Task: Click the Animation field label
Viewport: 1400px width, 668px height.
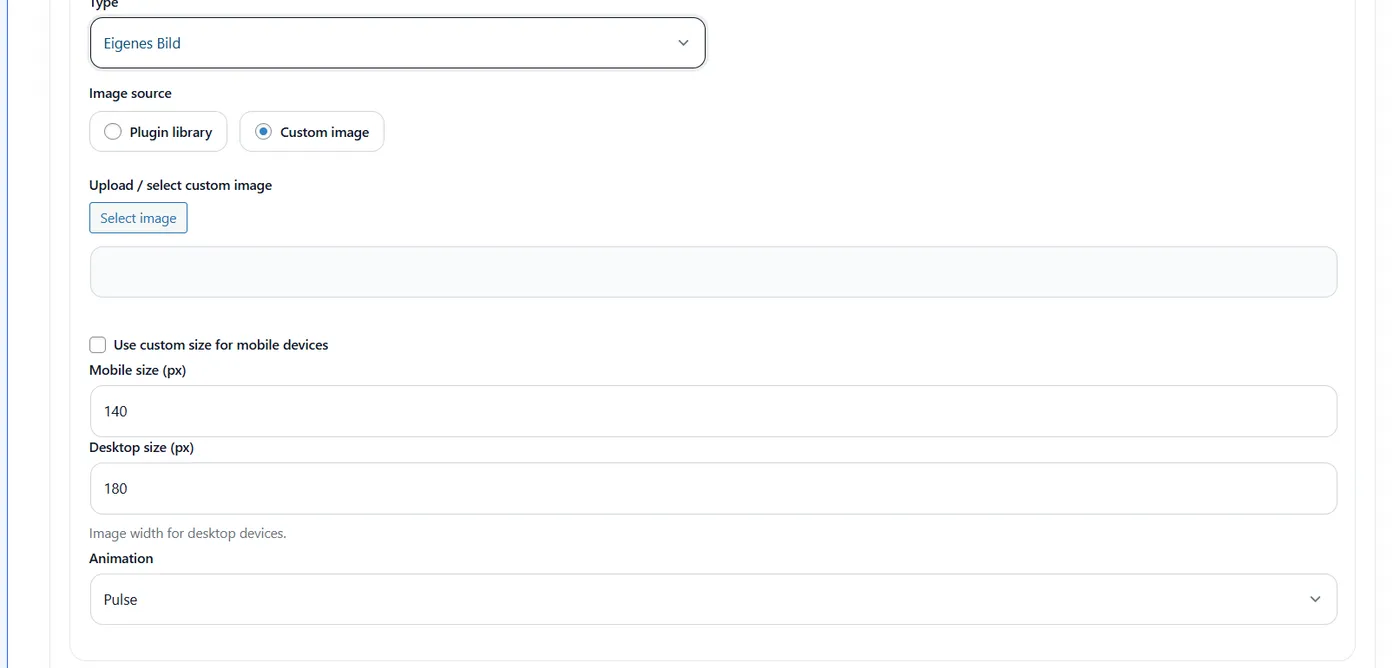Action: [x=121, y=558]
